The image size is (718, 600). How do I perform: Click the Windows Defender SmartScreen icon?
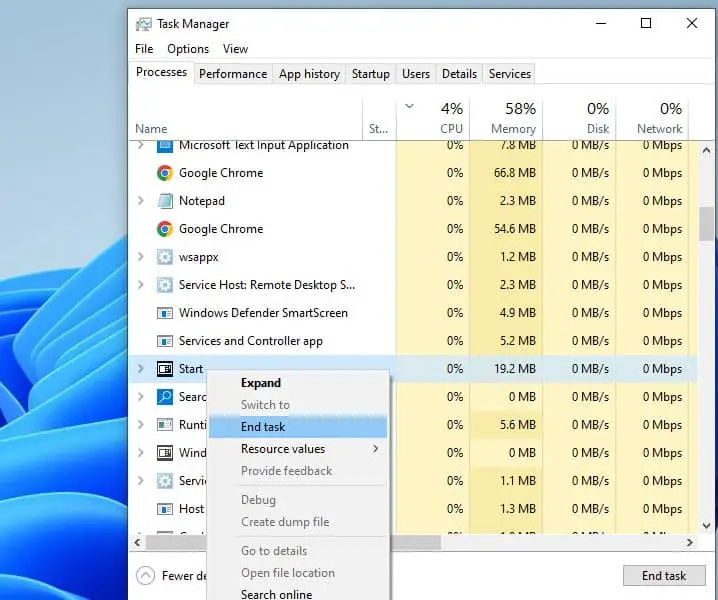pos(165,313)
